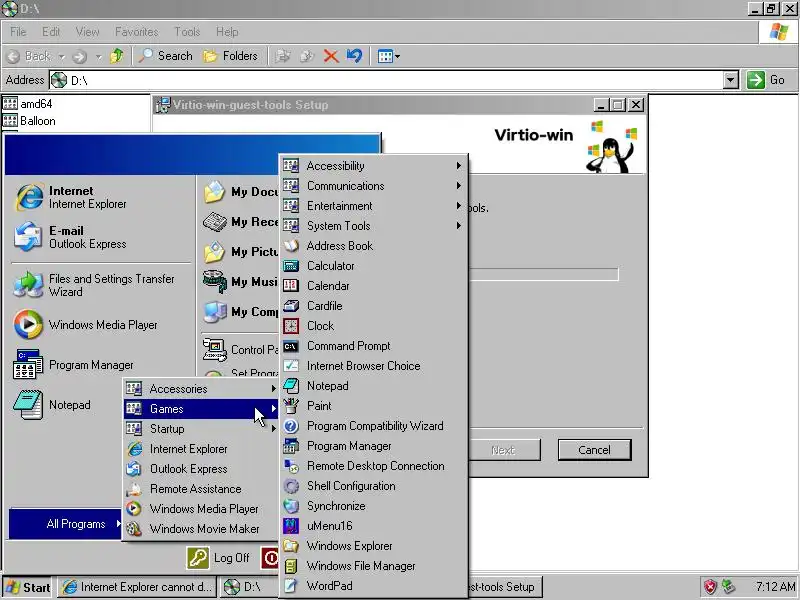The height and width of the screenshot is (600, 800).
Task: Launch Synchronize
Action: point(373,506)
